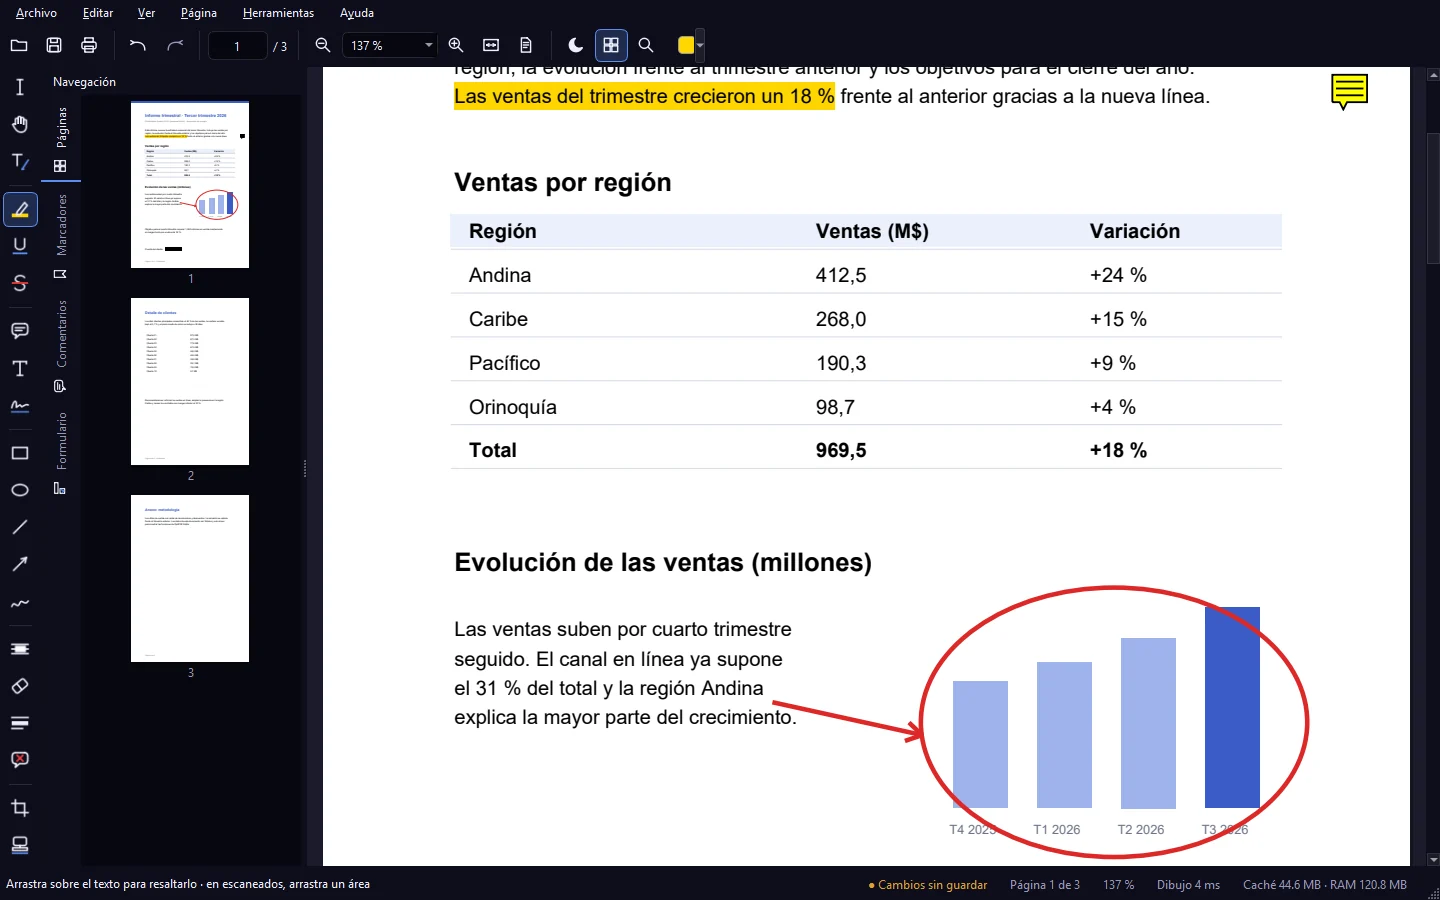Choose the add text box tool
1440x900 pixels.
coord(20,368)
